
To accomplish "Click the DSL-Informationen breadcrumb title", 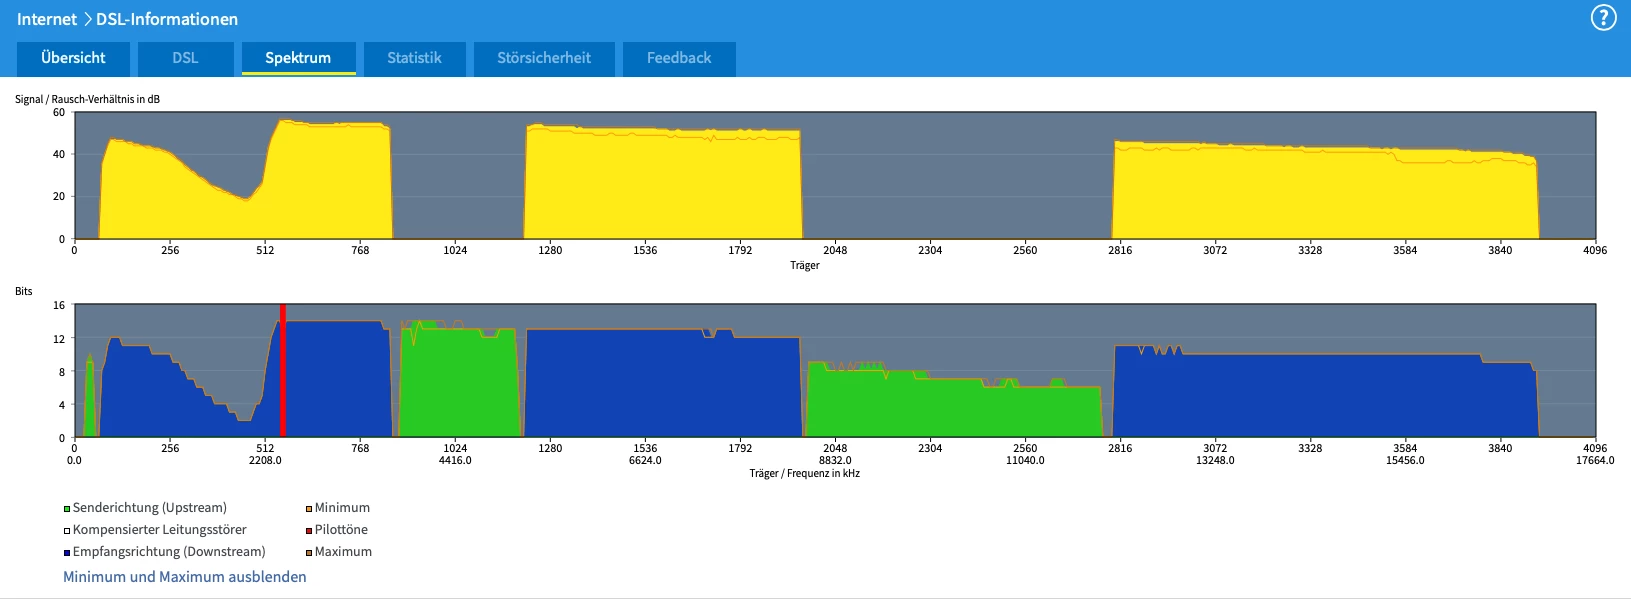I will click(x=167, y=19).
